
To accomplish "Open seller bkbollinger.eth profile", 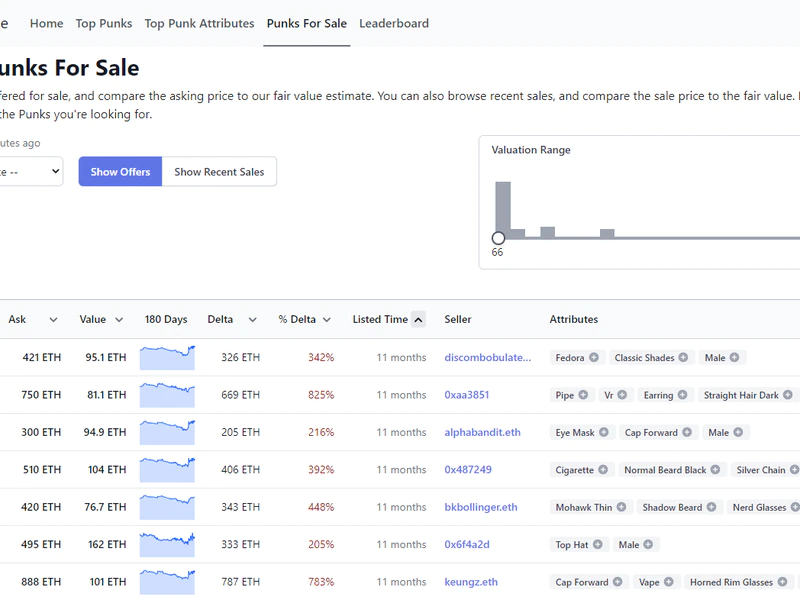I will pos(481,507).
